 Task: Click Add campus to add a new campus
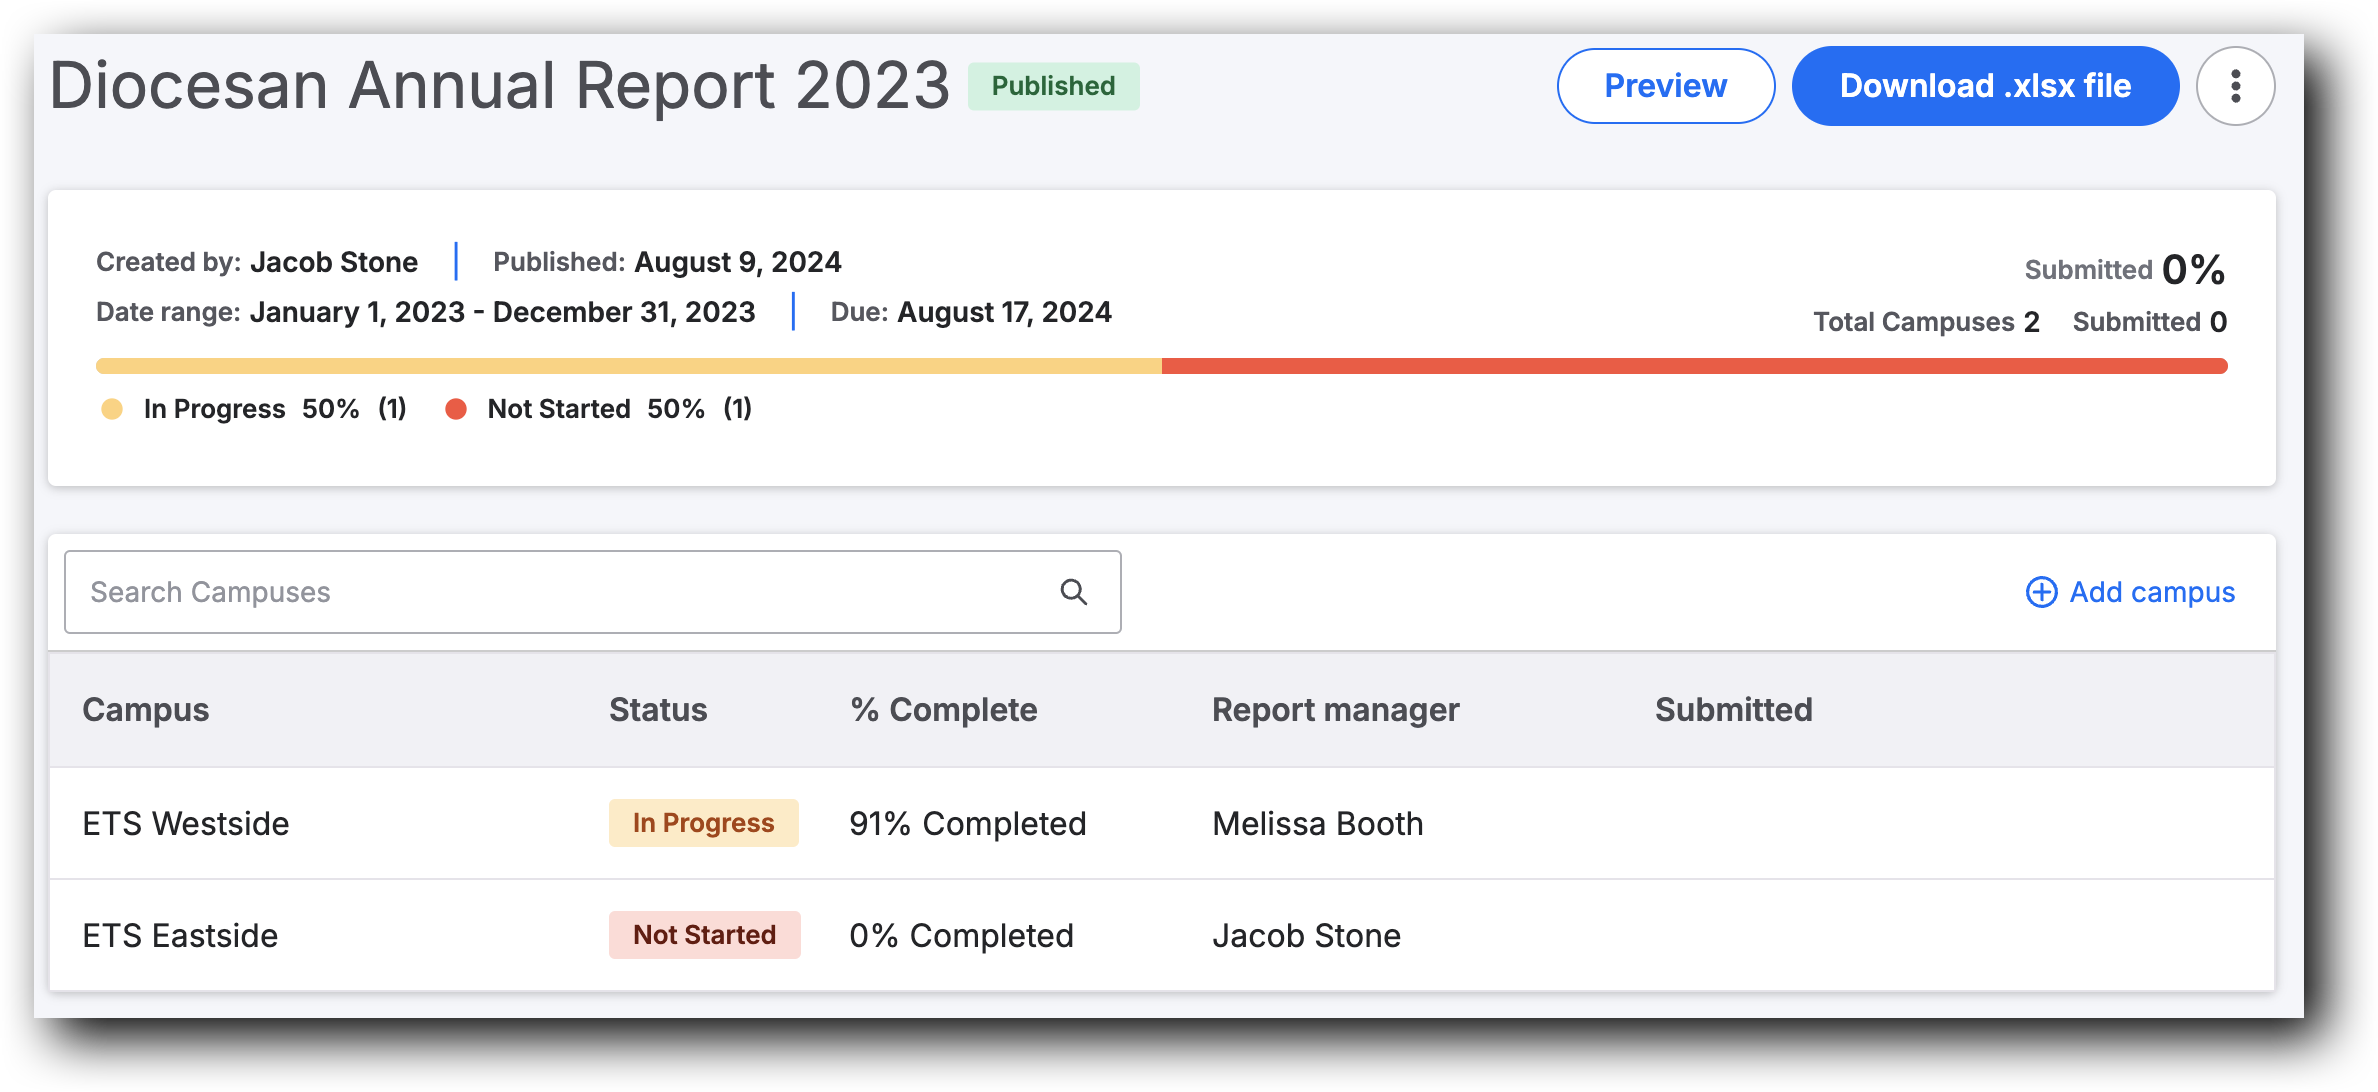click(x=2150, y=592)
